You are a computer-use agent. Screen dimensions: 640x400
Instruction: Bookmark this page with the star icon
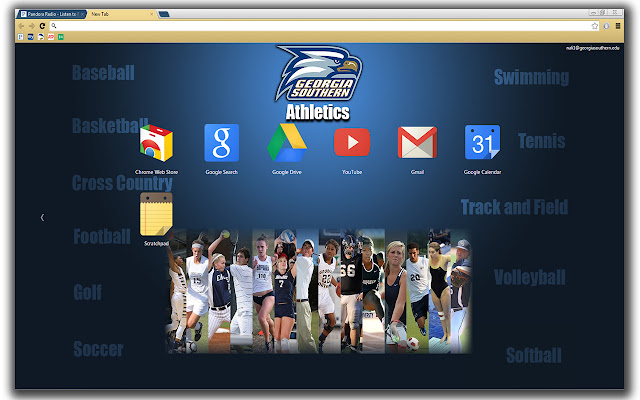point(595,26)
